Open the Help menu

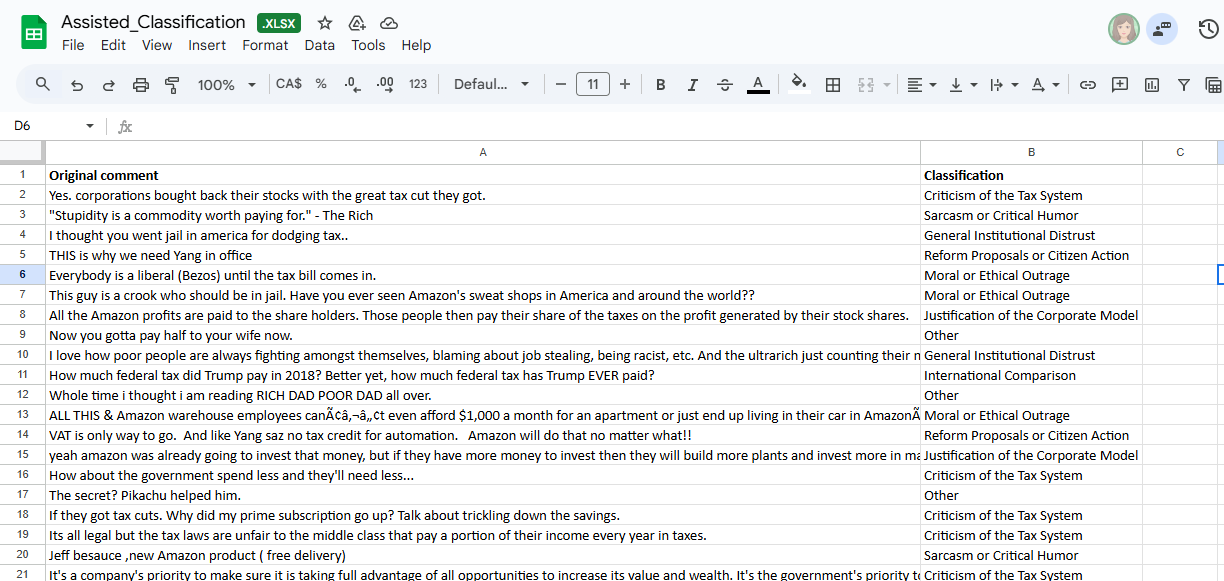point(416,45)
